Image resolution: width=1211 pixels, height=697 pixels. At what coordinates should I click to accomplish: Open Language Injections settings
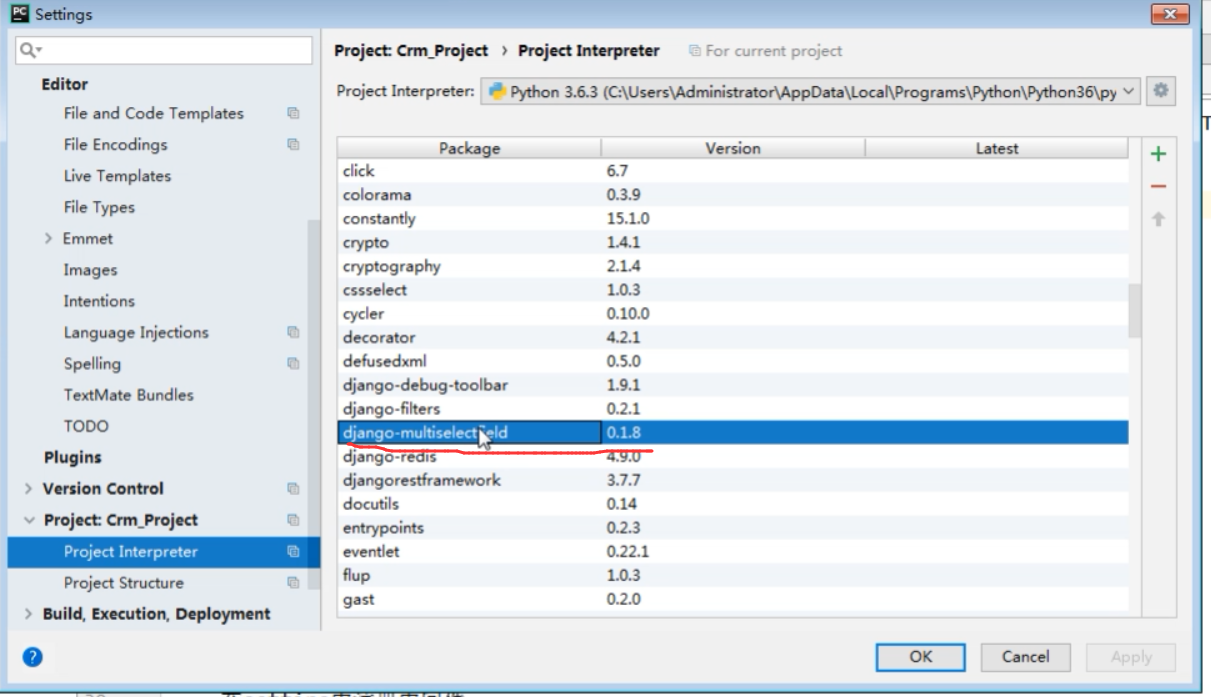pos(136,332)
